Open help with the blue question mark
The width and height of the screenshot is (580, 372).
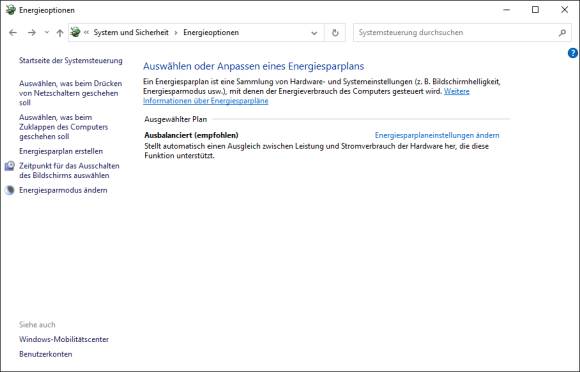click(573, 53)
